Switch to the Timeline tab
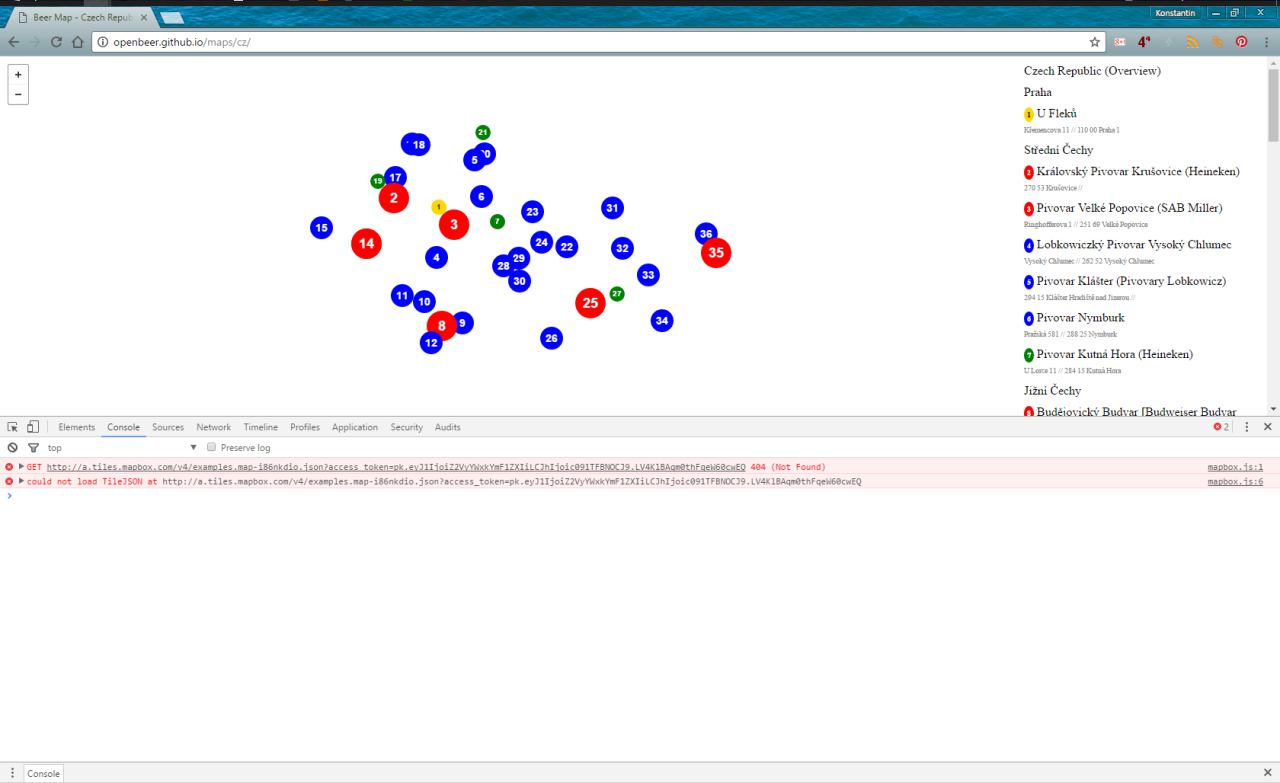Viewport: 1280px width, 783px height. (x=261, y=427)
